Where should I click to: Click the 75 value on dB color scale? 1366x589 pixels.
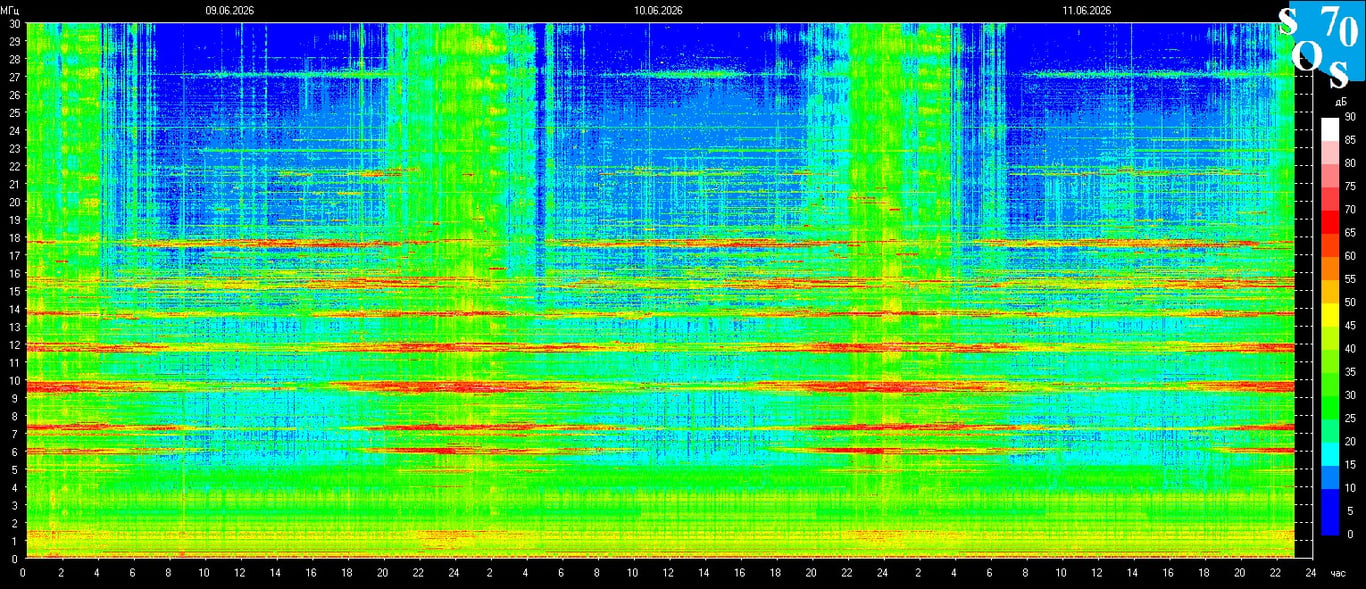click(1349, 186)
